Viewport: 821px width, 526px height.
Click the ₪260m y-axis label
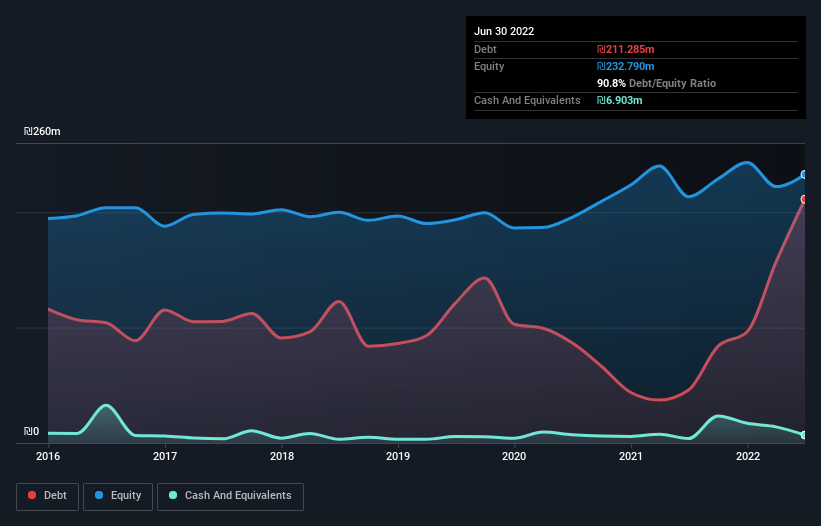click(42, 131)
